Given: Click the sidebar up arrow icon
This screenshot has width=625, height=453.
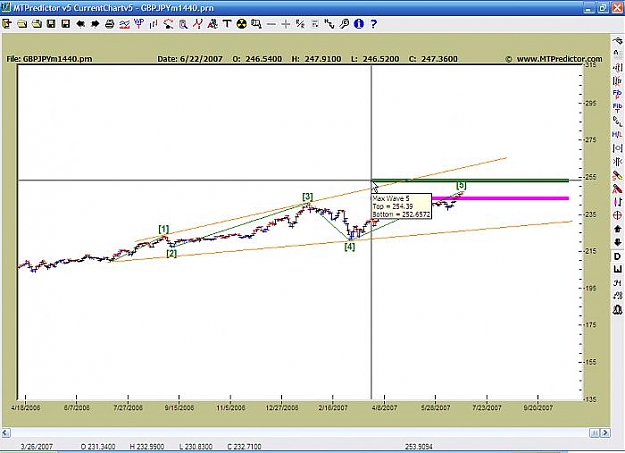Looking at the screenshot, I should [x=617, y=229].
